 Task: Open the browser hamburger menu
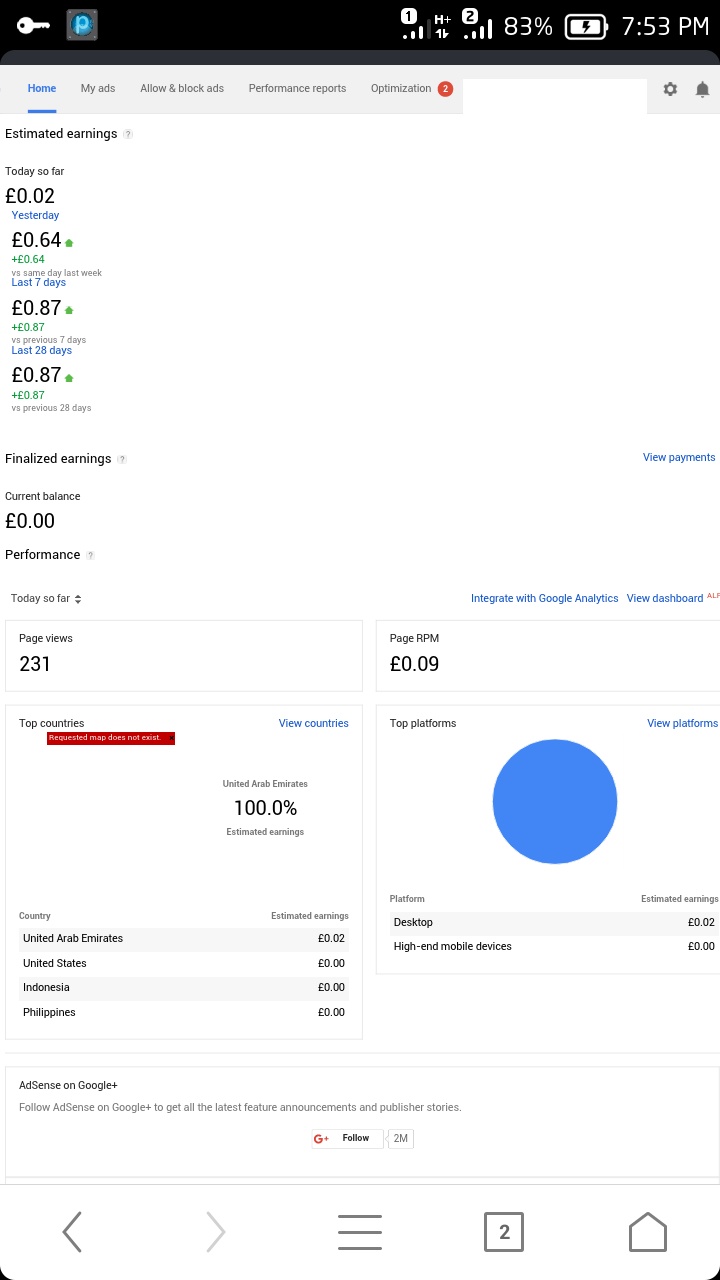[360, 1232]
